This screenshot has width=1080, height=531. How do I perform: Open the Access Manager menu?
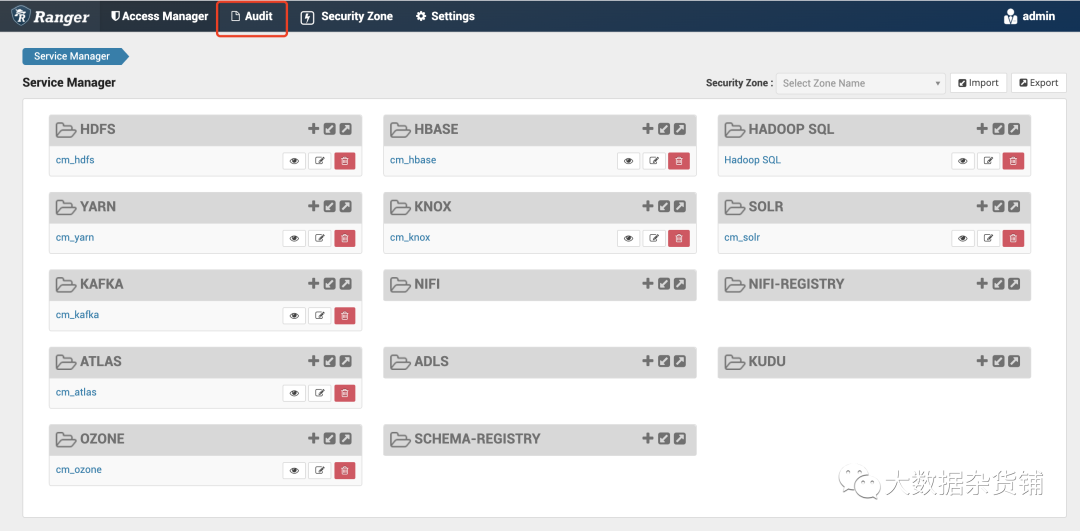click(x=159, y=16)
